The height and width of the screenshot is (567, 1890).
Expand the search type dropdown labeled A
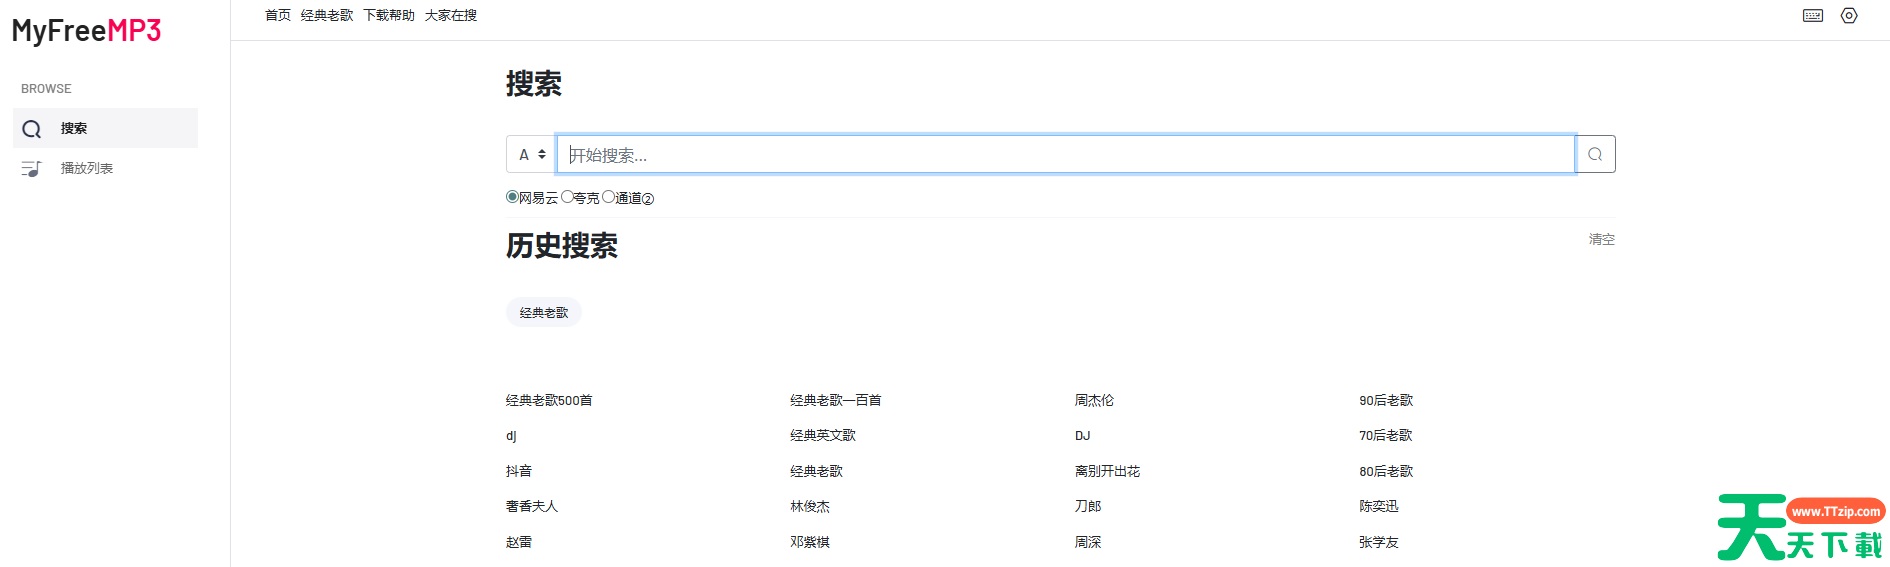[531, 155]
